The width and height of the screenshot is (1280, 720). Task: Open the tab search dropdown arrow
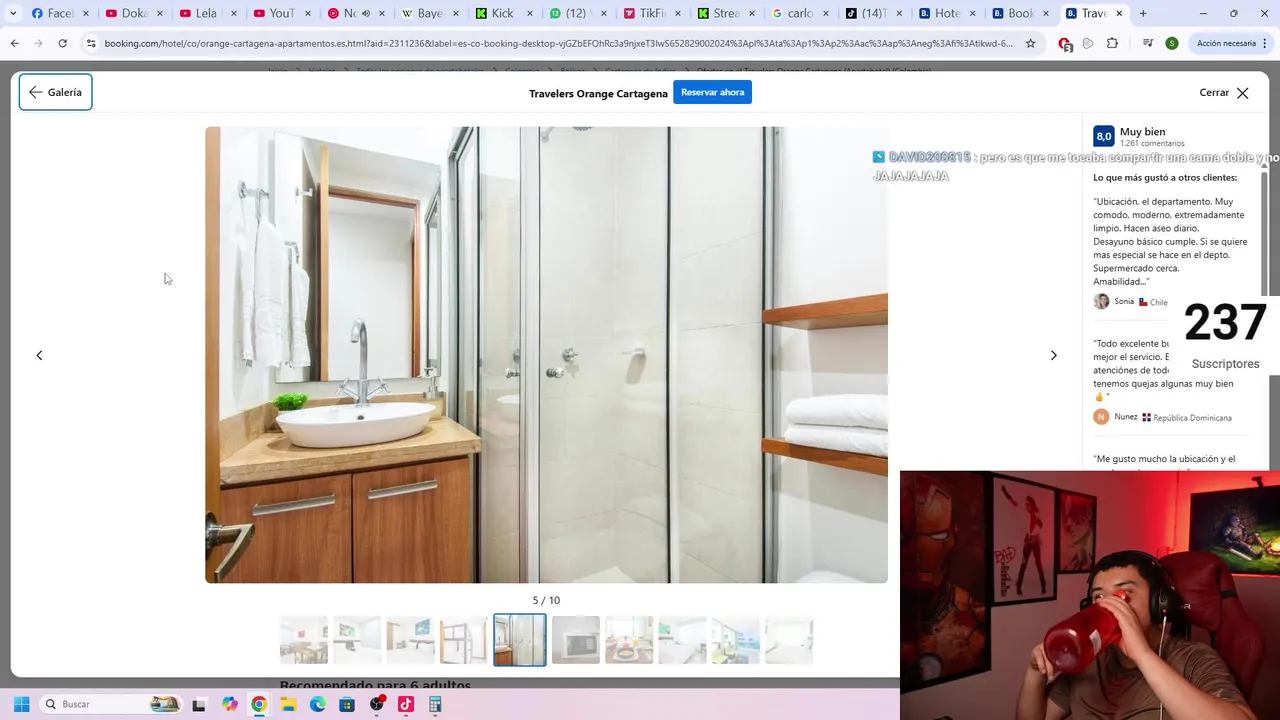[x=13, y=13]
